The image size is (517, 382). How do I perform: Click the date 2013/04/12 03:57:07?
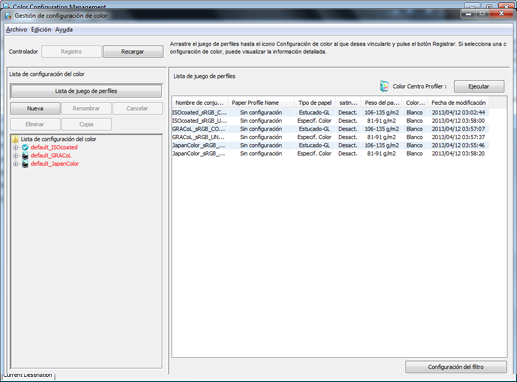[458, 129]
